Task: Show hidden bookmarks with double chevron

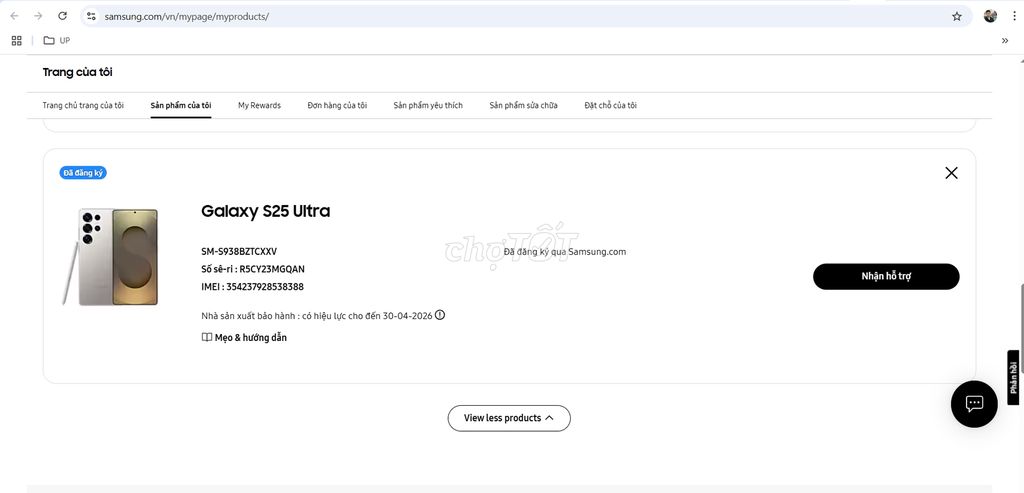Action: pos(1004,40)
